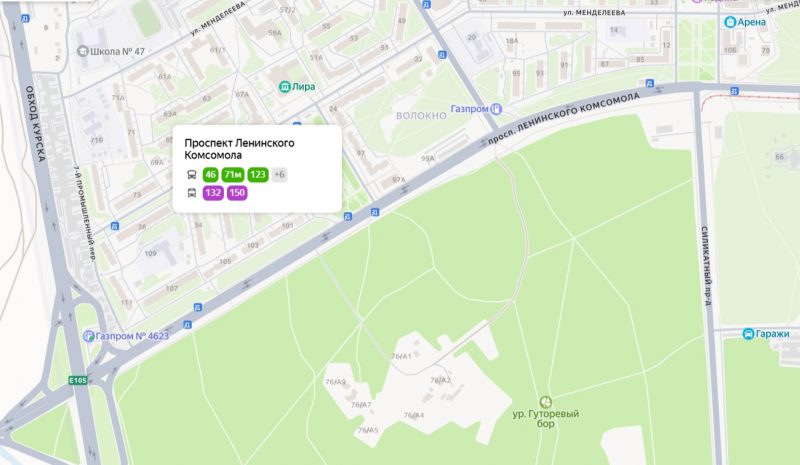Expand the +6 more routes badge
The height and width of the screenshot is (465, 800).
click(x=280, y=175)
